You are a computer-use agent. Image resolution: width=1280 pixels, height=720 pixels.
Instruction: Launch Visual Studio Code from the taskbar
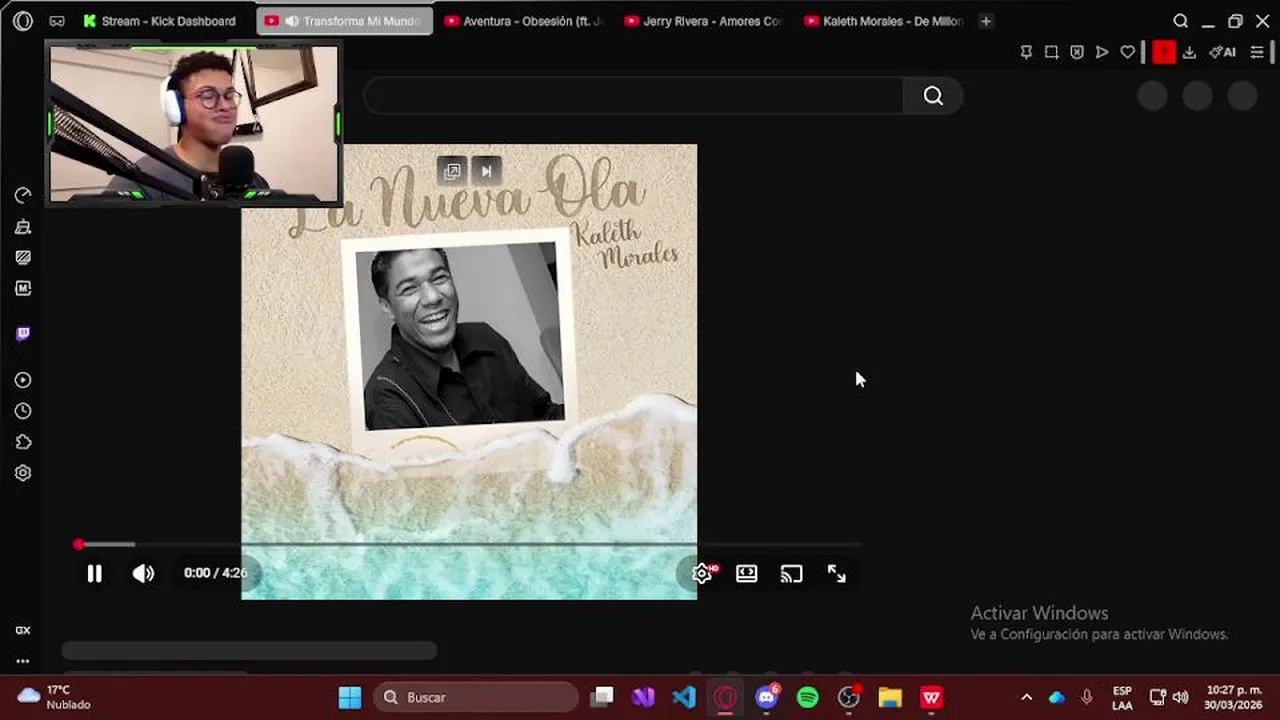[x=684, y=697]
